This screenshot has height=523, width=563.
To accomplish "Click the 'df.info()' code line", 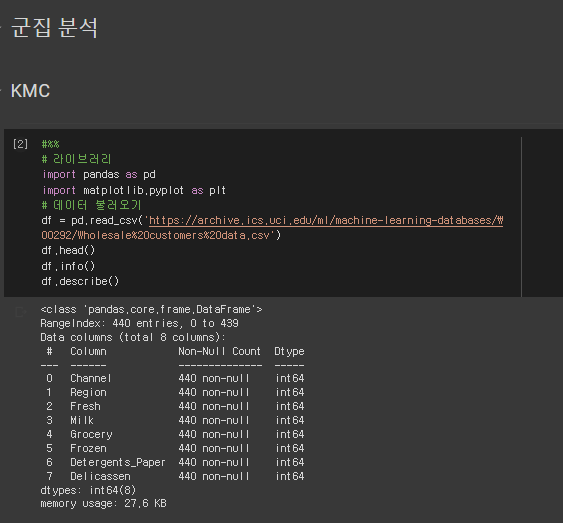I will (x=68, y=266).
